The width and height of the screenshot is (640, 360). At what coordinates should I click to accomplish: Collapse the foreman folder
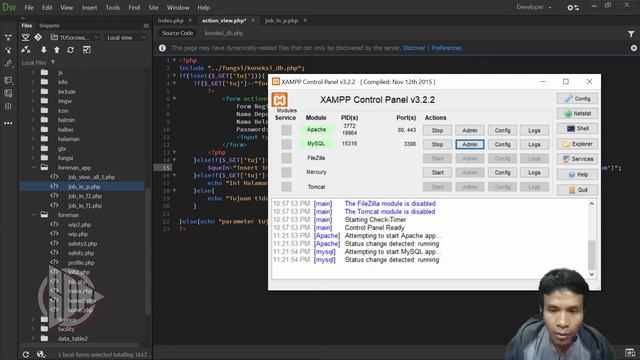pos(34,215)
